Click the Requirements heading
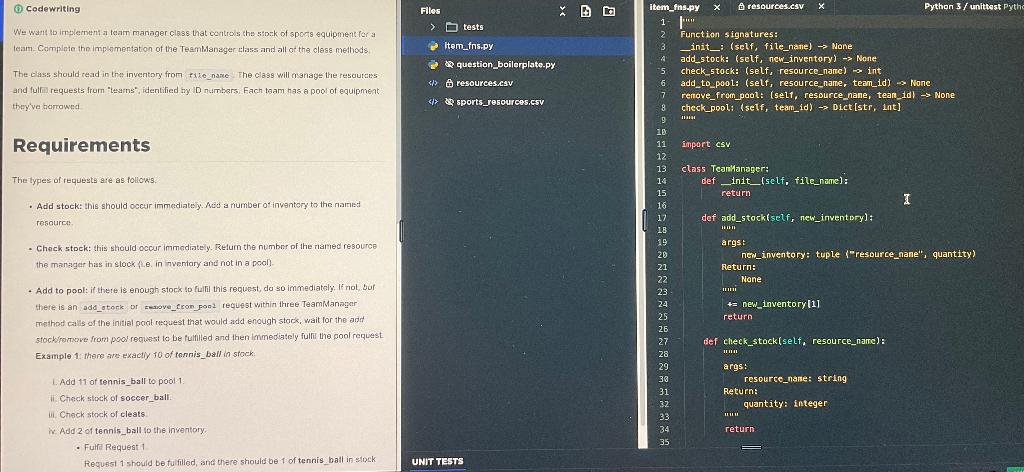The height and width of the screenshot is (472, 1024). pyautogui.click(x=82, y=145)
